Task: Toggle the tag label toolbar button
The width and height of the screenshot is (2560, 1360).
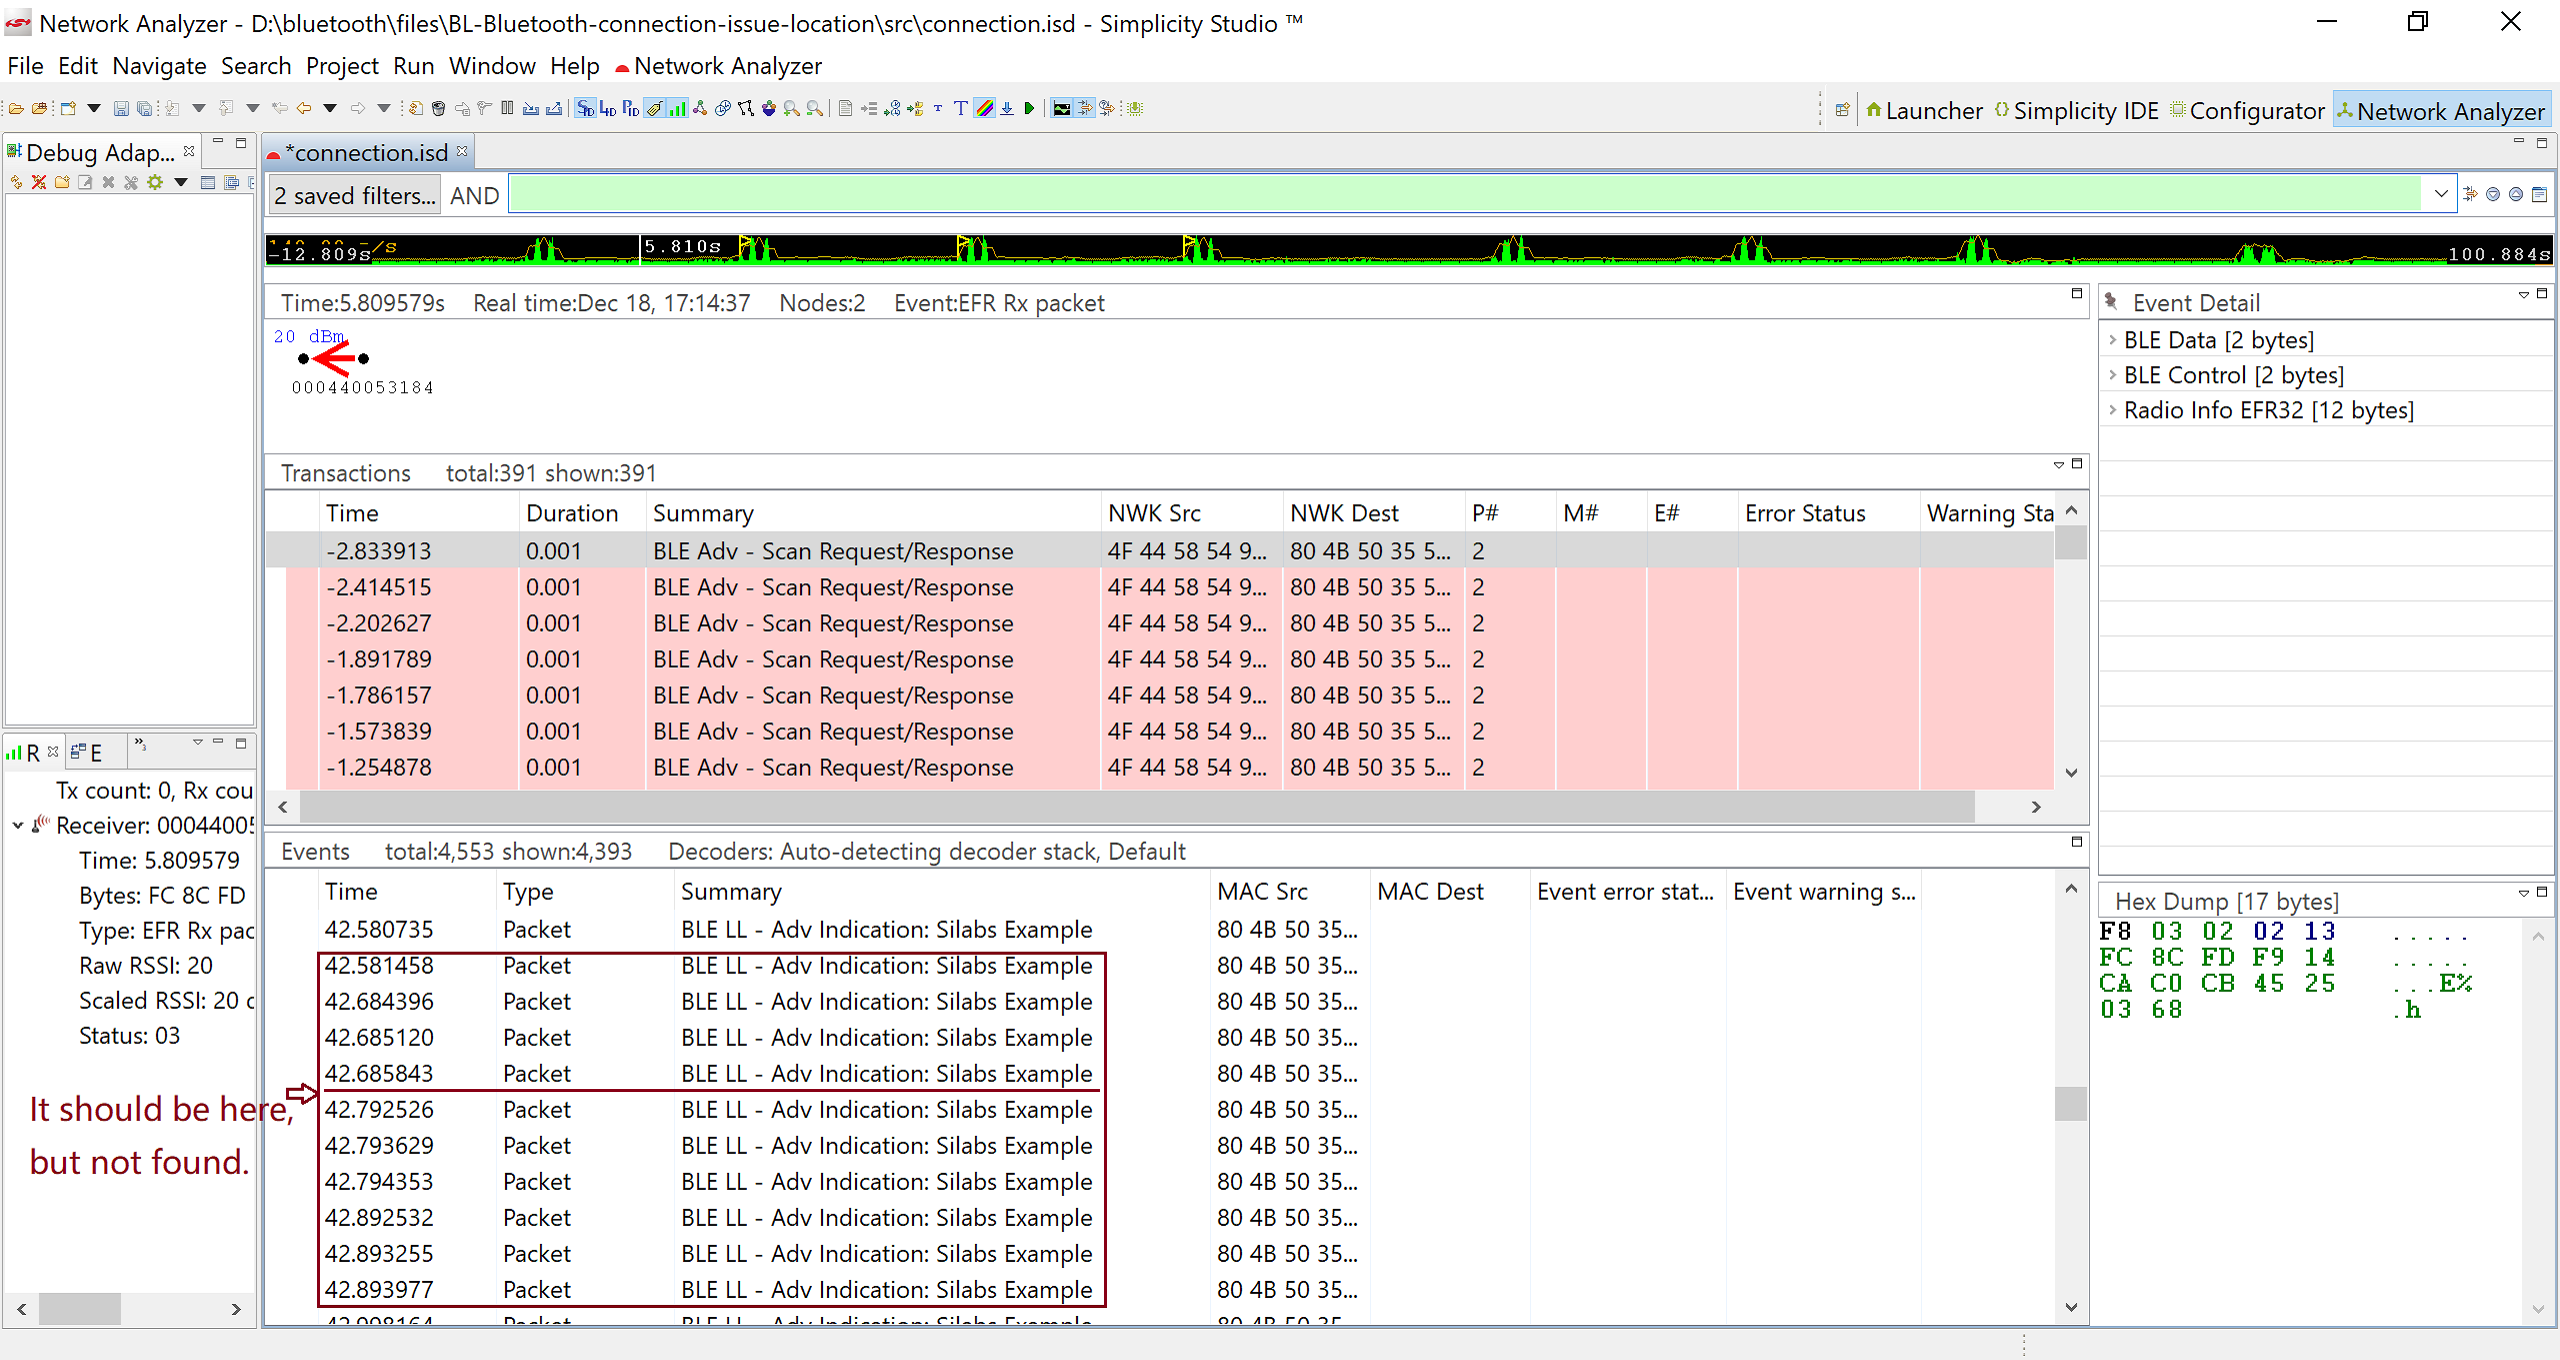Action: (655, 108)
